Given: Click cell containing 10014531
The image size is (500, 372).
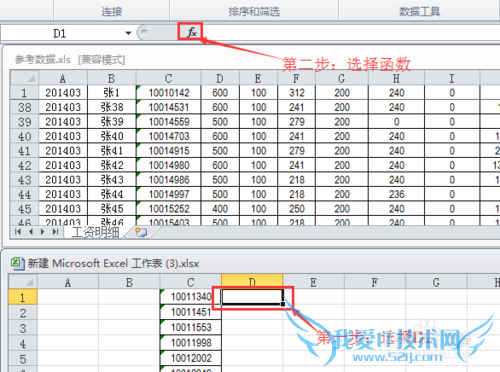Looking at the screenshot, I should coord(168,107).
